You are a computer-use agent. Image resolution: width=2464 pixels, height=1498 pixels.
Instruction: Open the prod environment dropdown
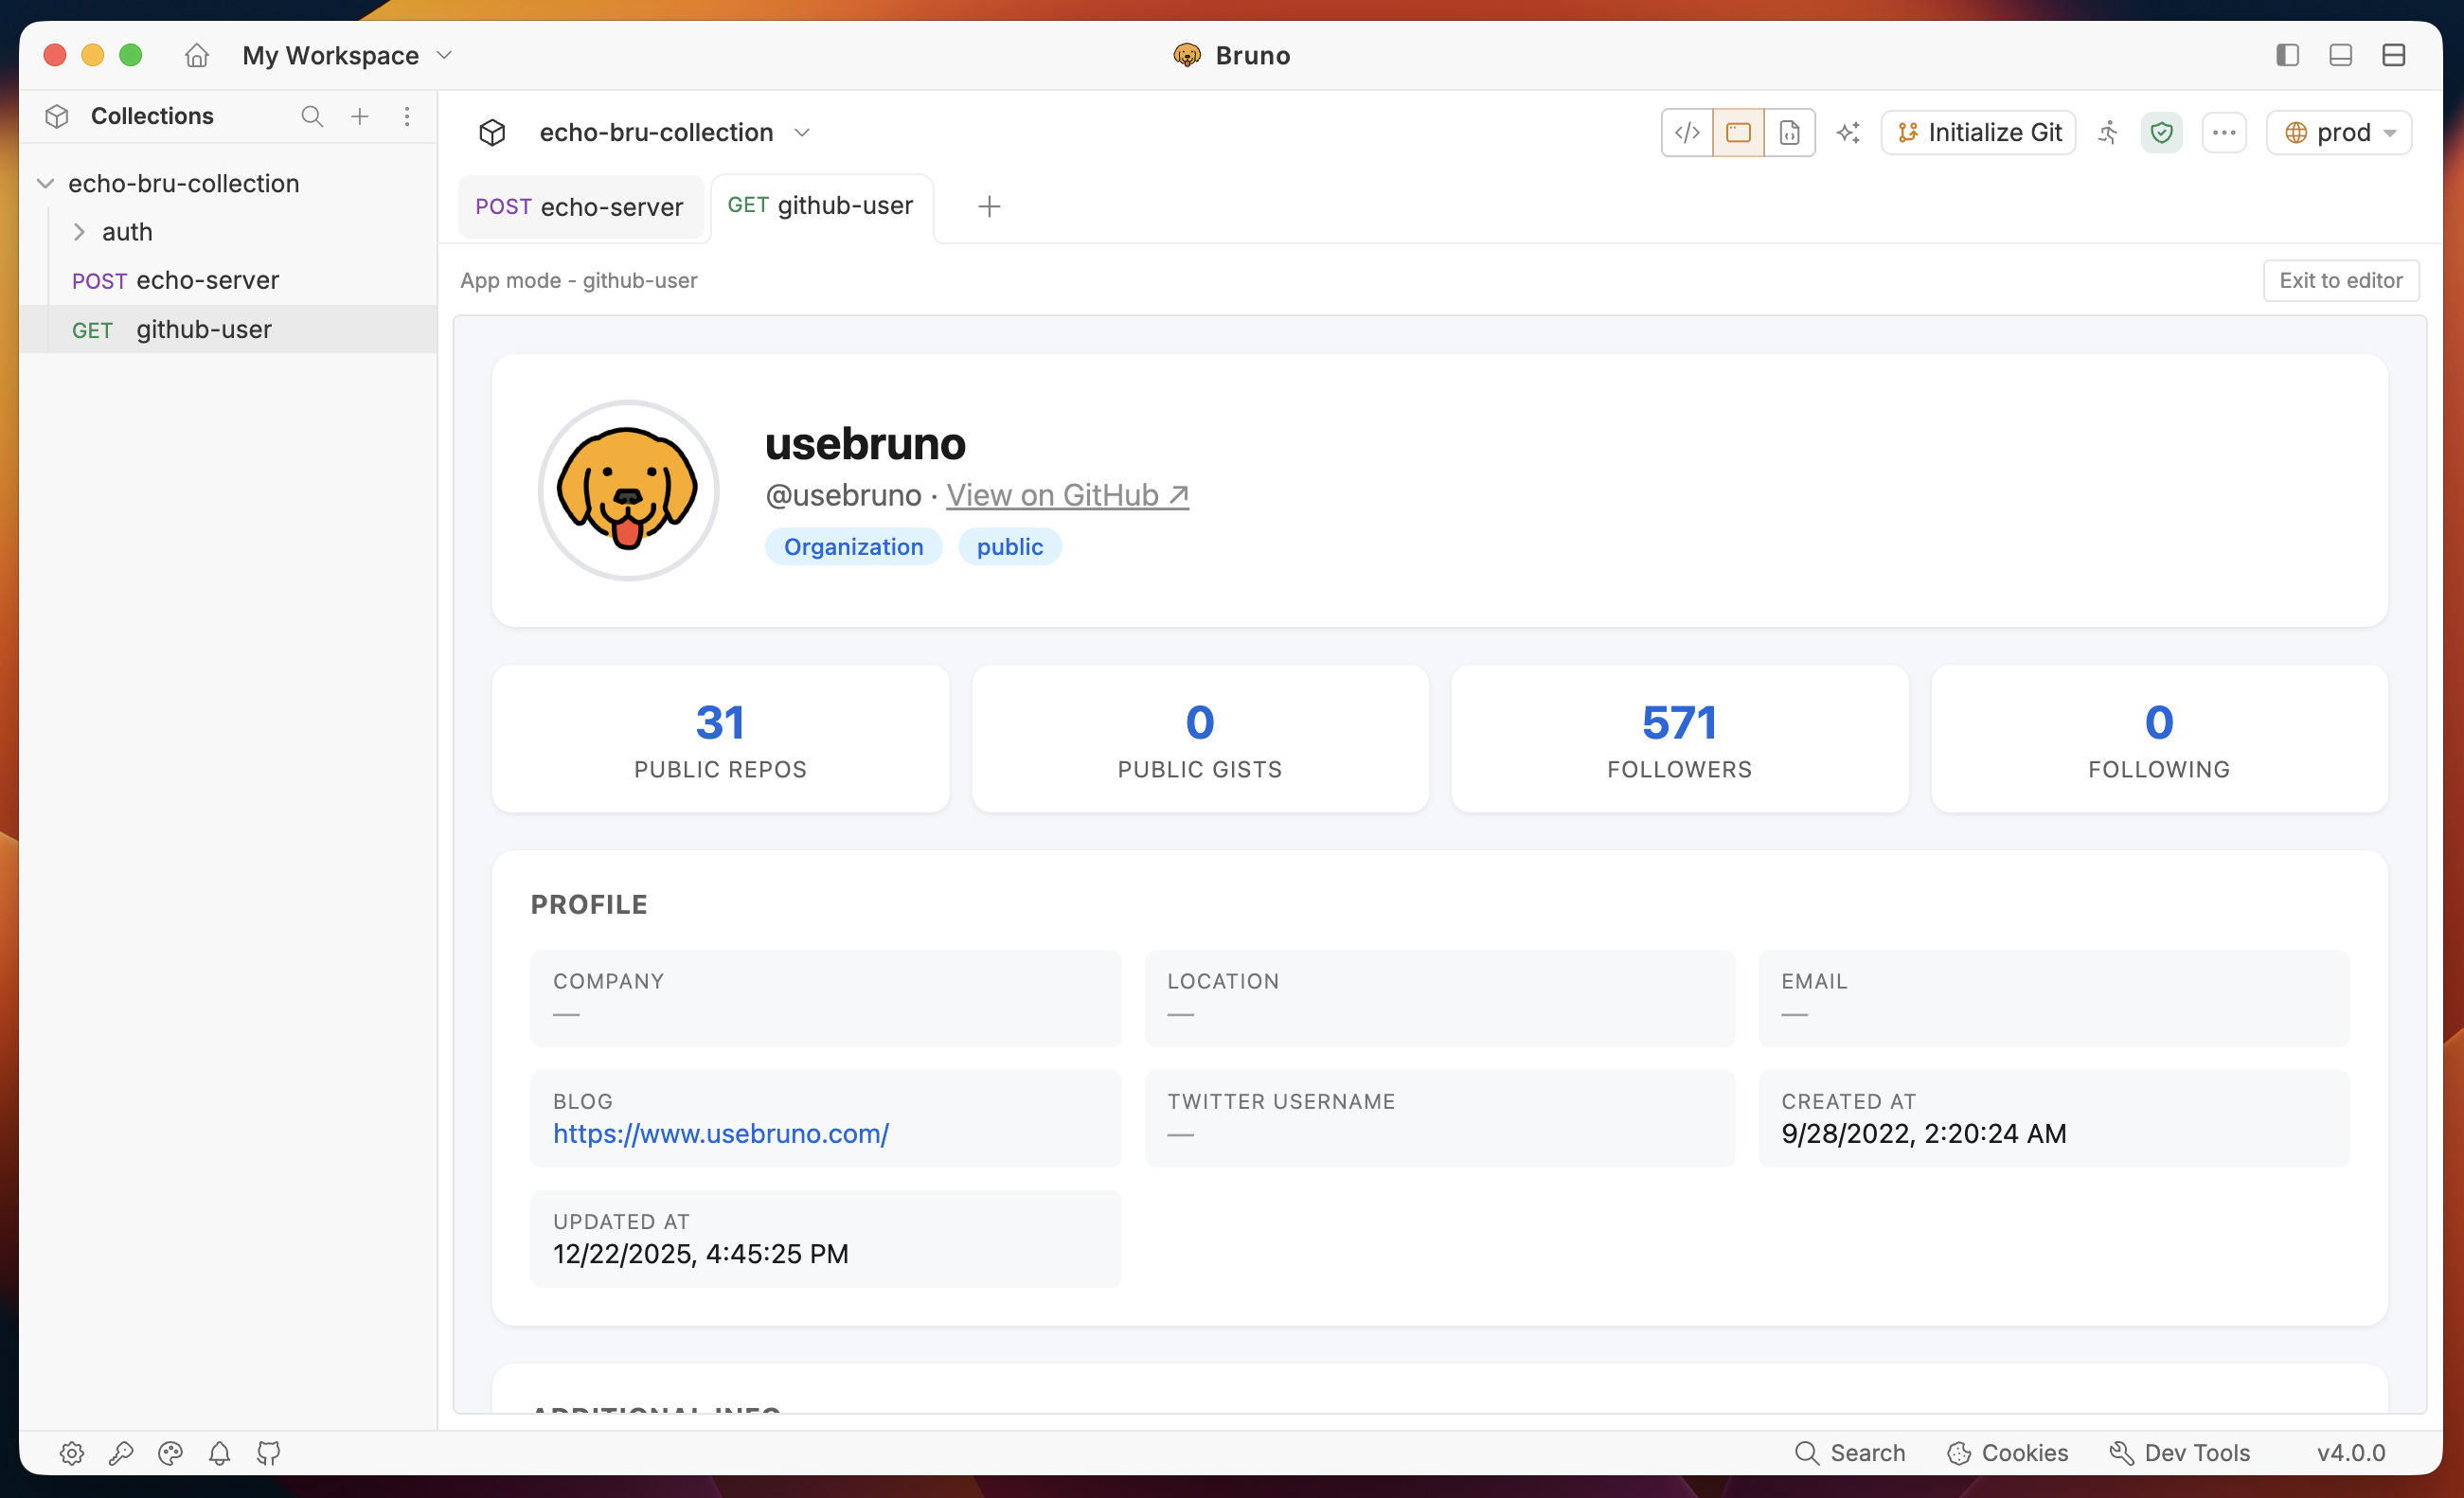click(x=2339, y=132)
